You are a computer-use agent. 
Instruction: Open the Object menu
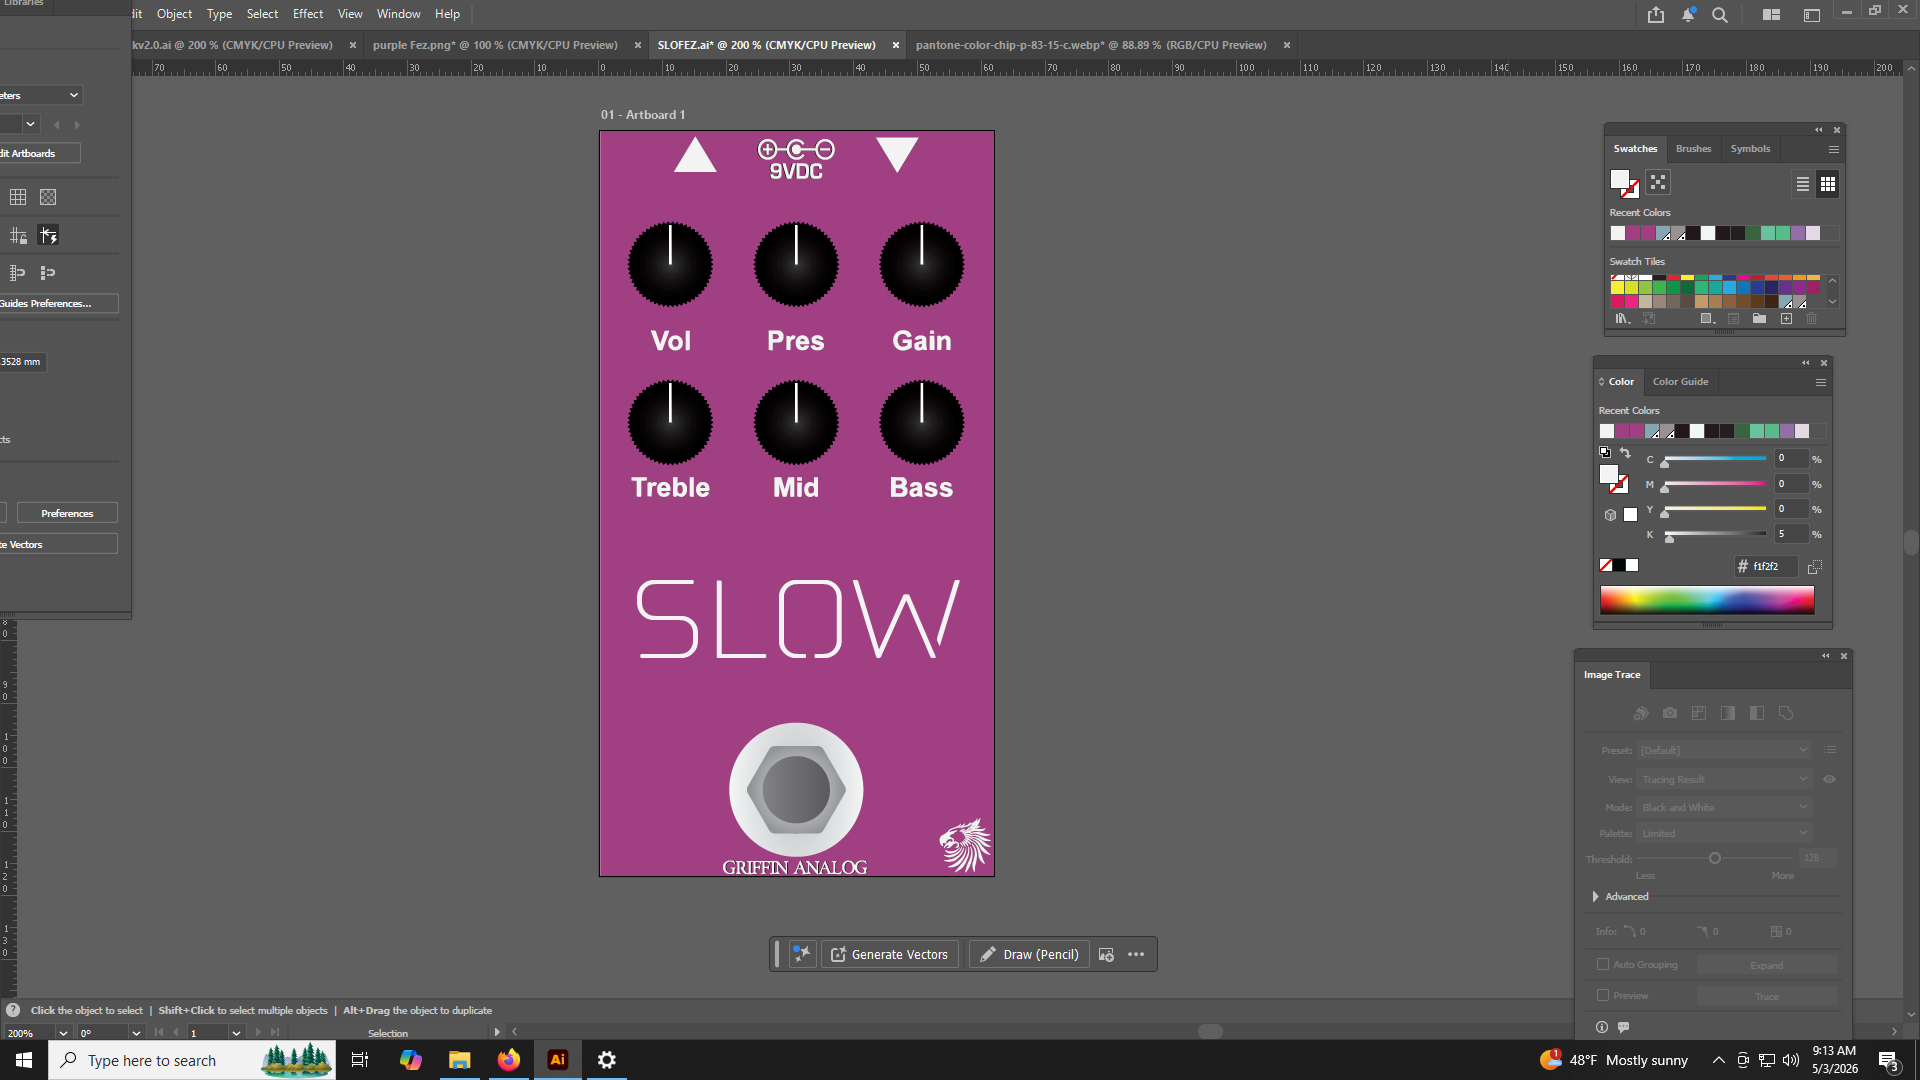(174, 14)
